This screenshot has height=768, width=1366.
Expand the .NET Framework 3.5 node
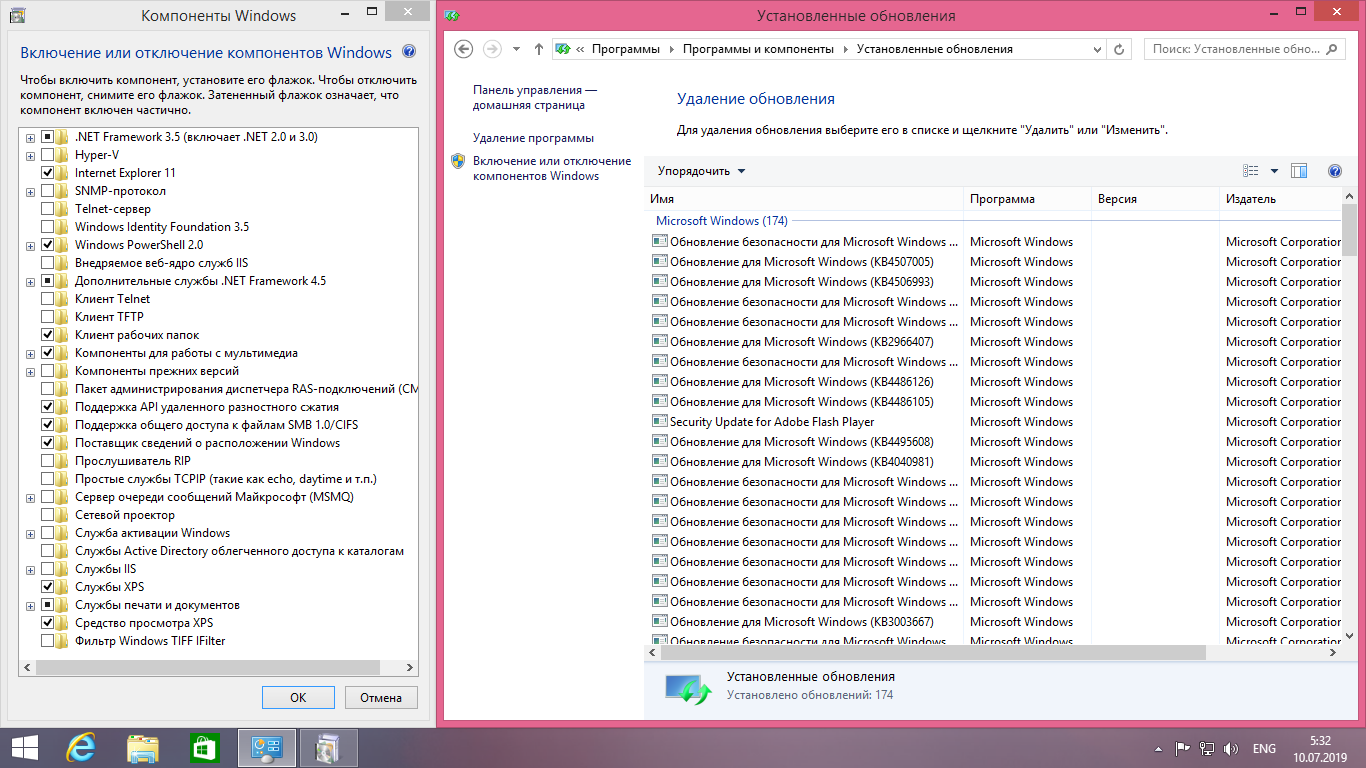30,137
